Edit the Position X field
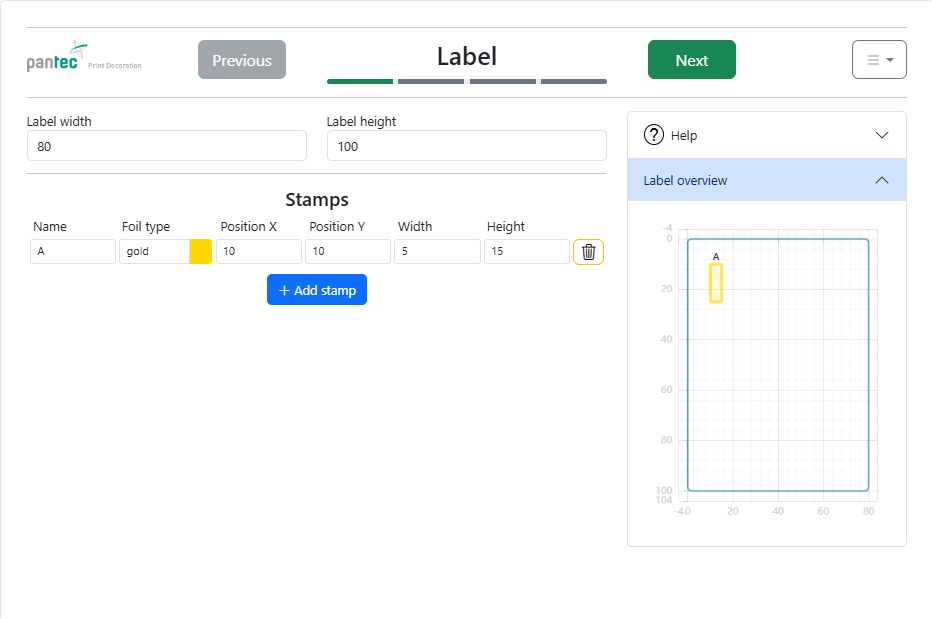The width and height of the screenshot is (932, 619). (x=259, y=252)
